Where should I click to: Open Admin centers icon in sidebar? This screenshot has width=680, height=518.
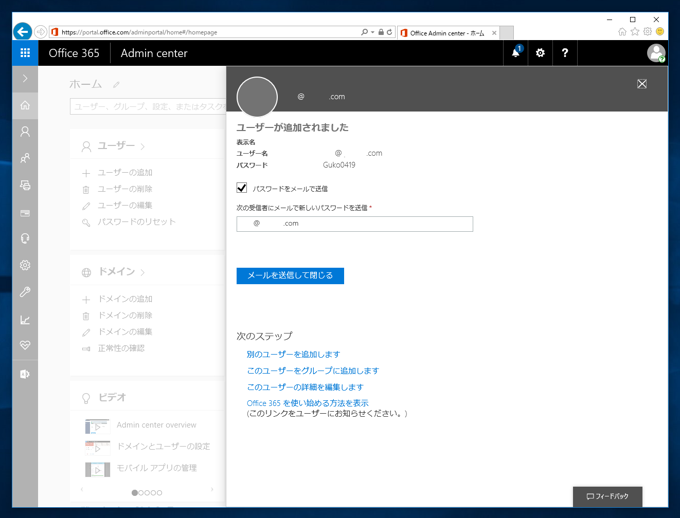point(25,374)
